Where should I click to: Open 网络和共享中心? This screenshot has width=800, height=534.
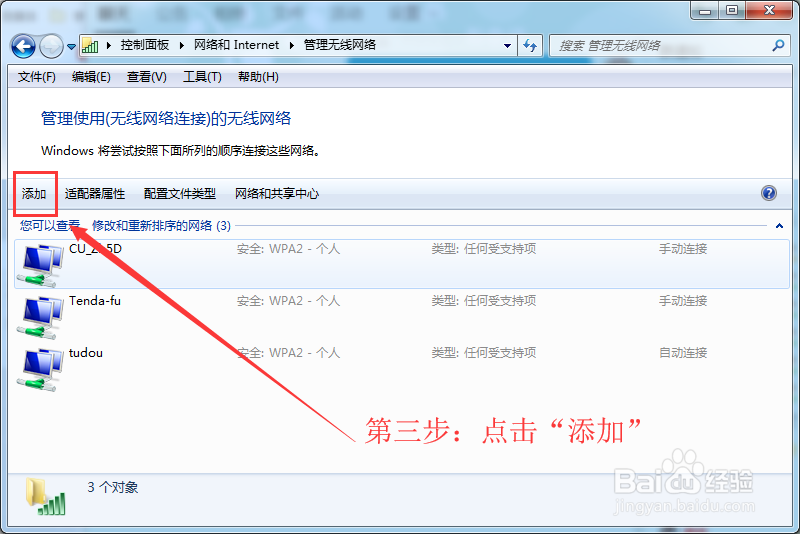(x=277, y=194)
